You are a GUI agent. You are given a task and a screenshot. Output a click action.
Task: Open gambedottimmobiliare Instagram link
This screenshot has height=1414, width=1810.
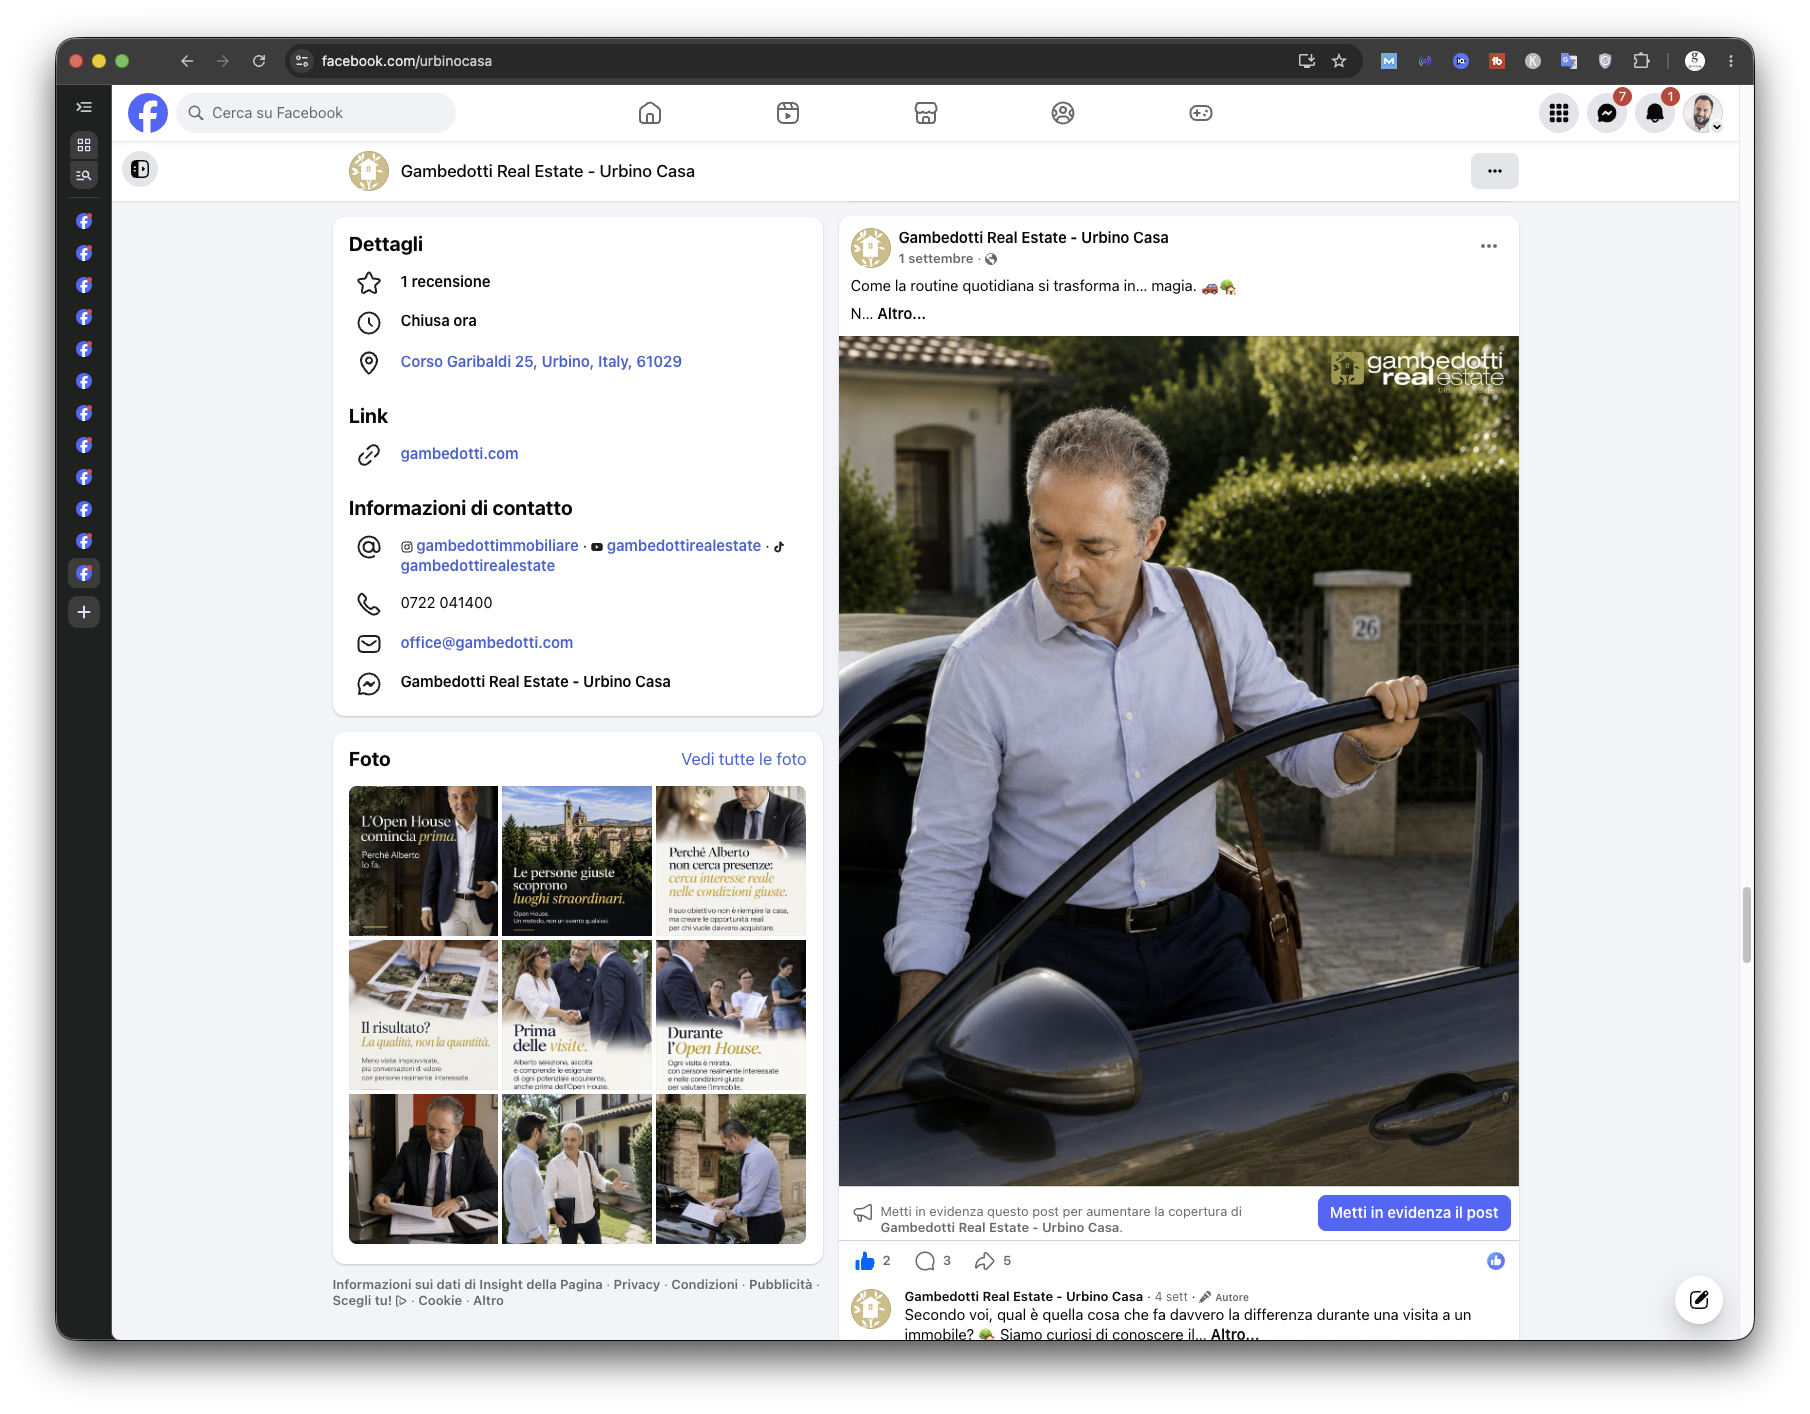tap(497, 546)
